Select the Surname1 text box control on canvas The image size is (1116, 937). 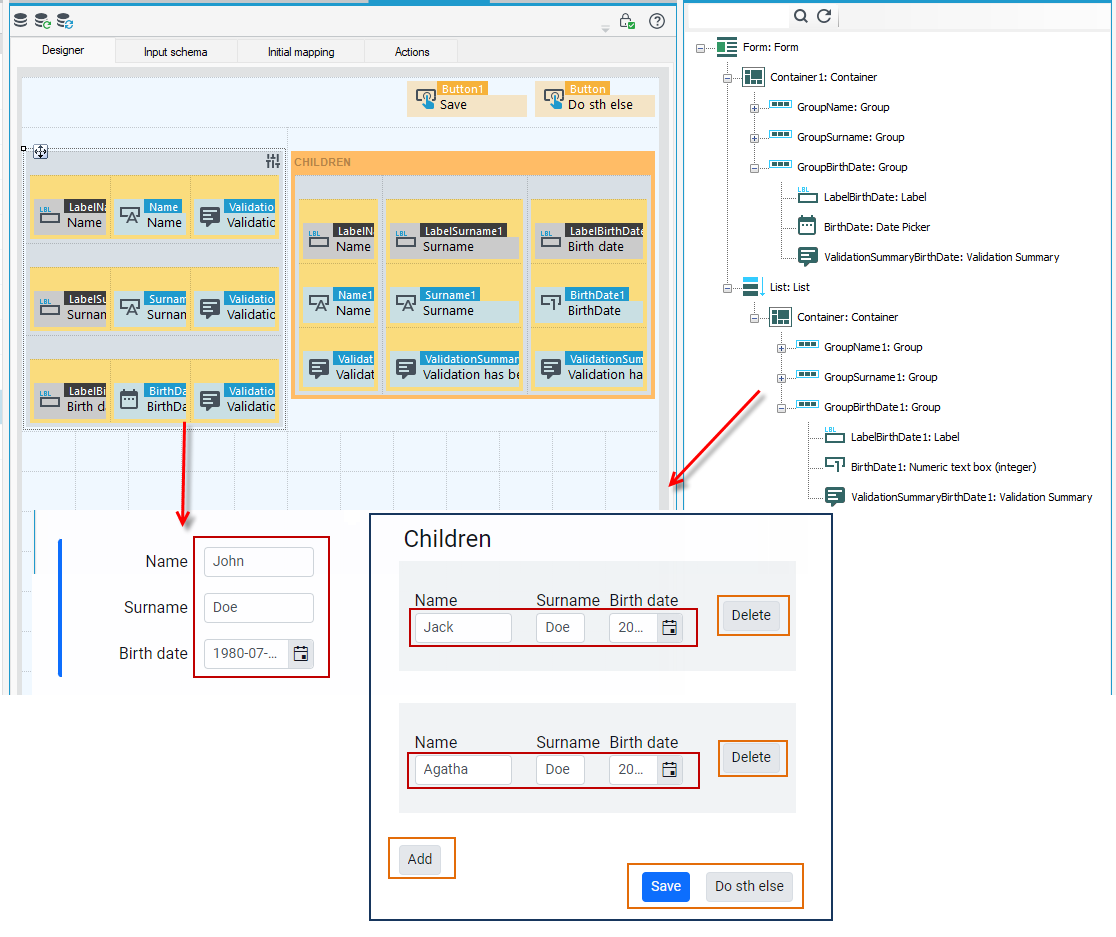pos(454,303)
